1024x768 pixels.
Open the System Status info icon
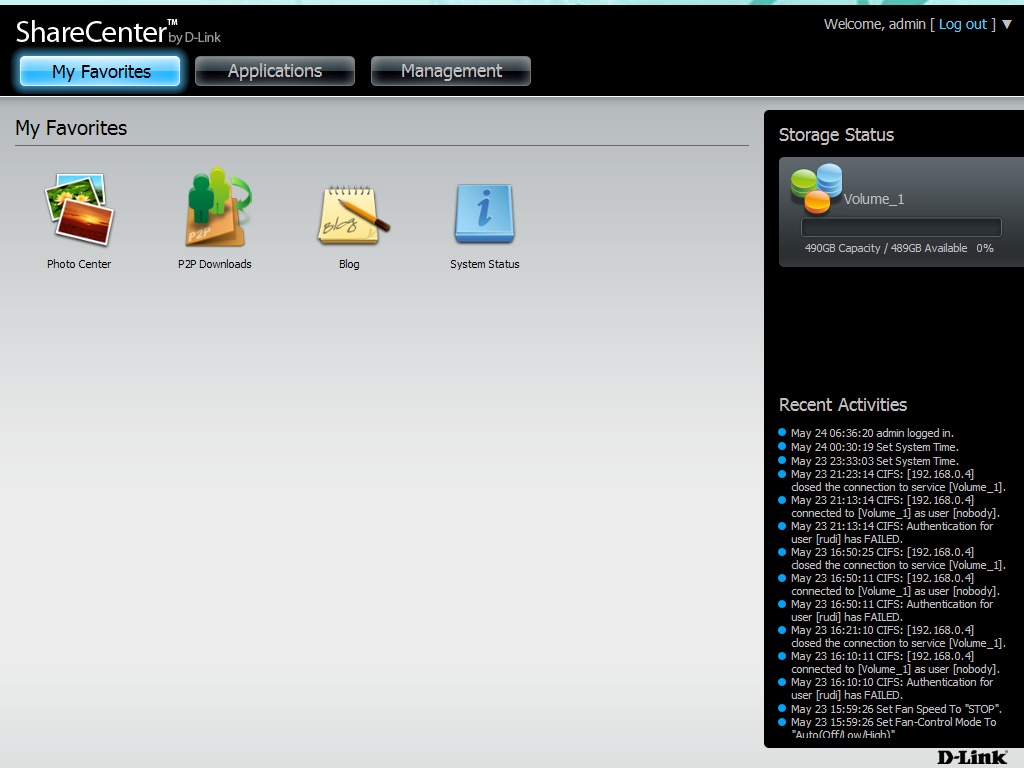coord(485,213)
